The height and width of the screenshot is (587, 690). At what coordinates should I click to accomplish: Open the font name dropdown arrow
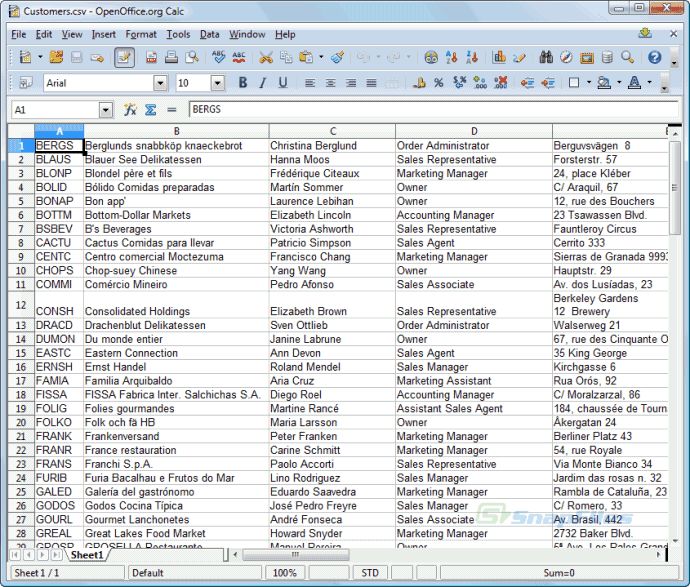tap(161, 83)
